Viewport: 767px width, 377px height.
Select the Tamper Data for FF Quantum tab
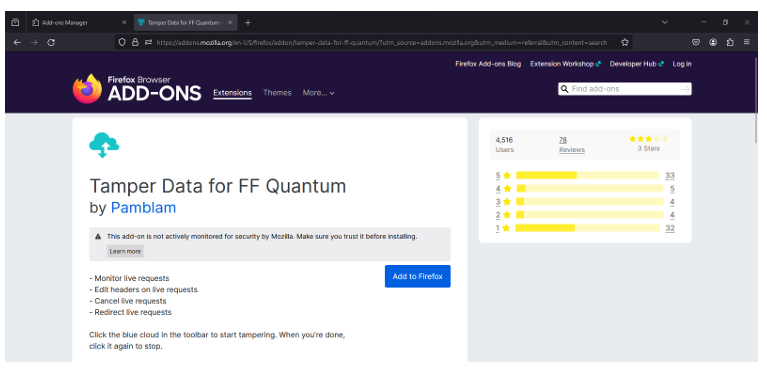185,22
